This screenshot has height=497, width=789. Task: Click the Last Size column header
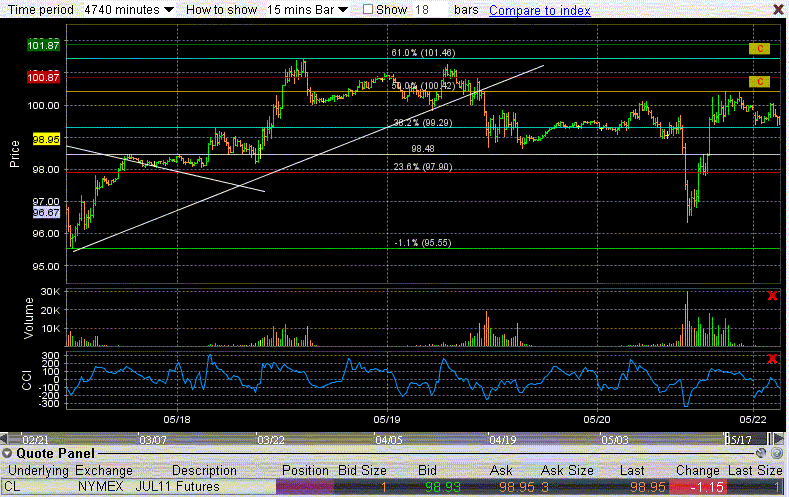click(755, 470)
